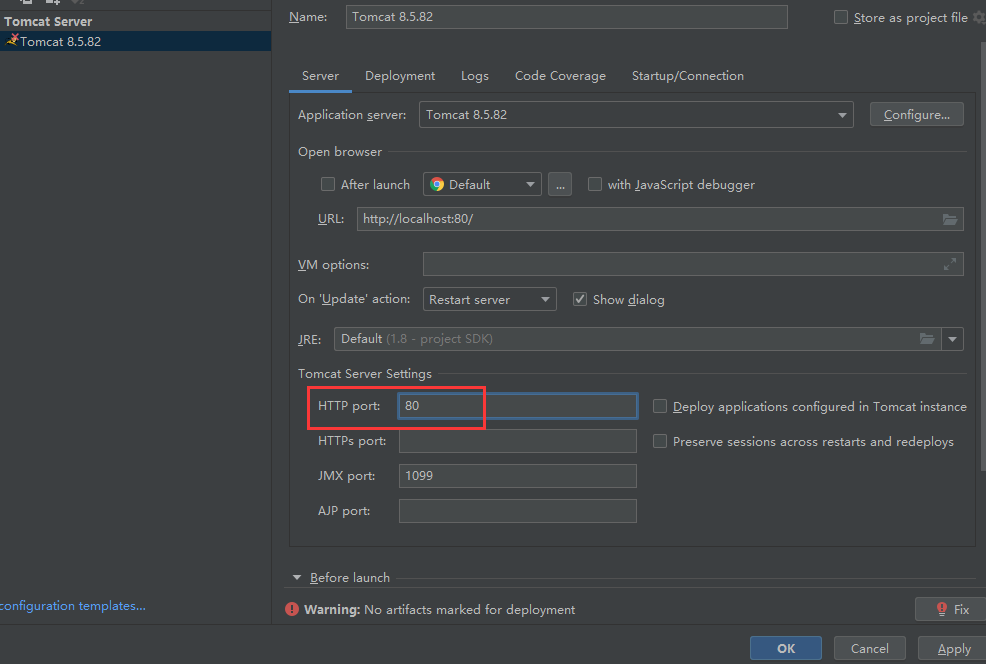Collapse the Before launch section
The image size is (986, 664).
pyautogui.click(x=297, y=578)
